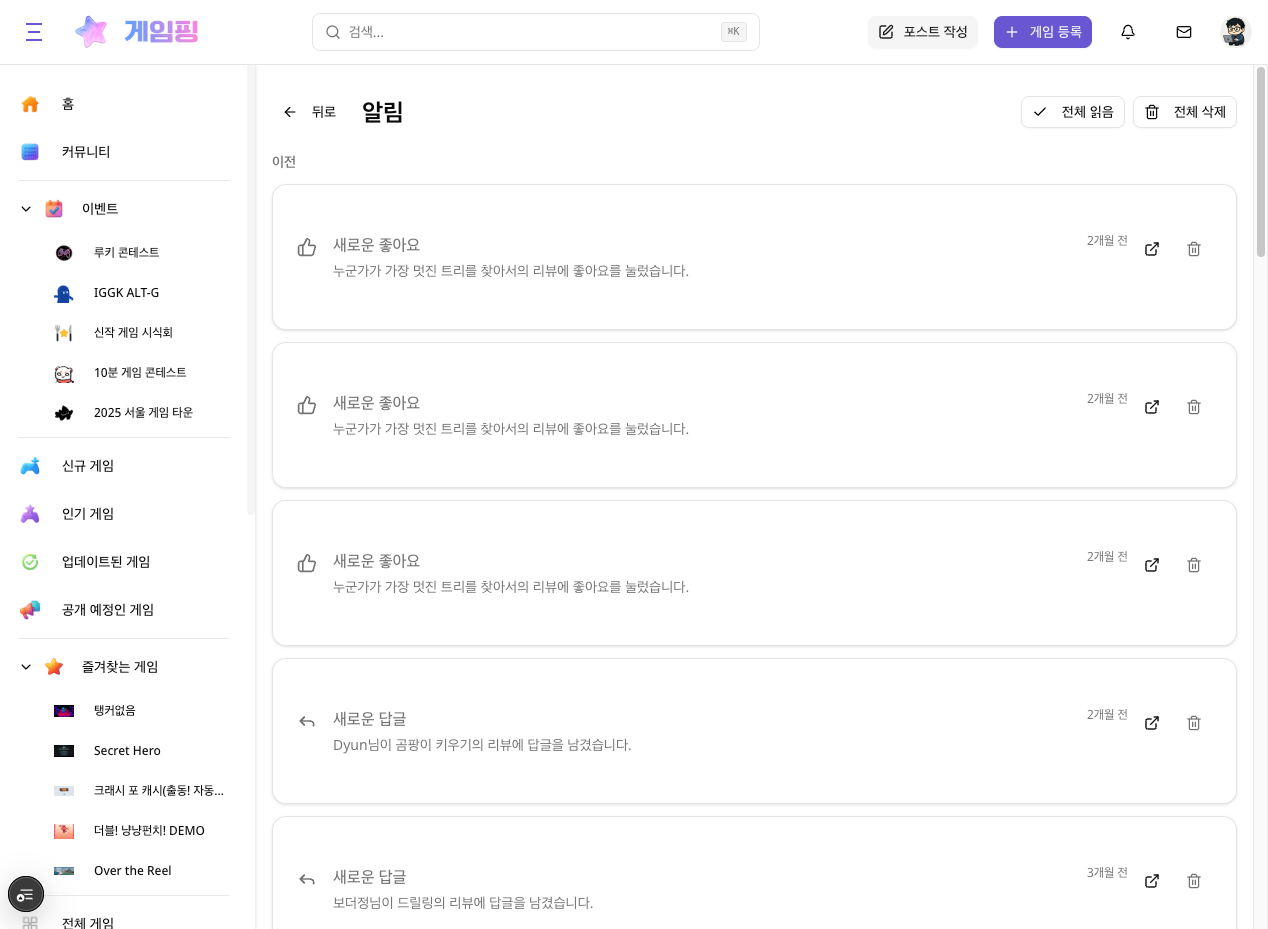
Task: Select 신규 게임 in the sidebar
Action: coord(87,466)
